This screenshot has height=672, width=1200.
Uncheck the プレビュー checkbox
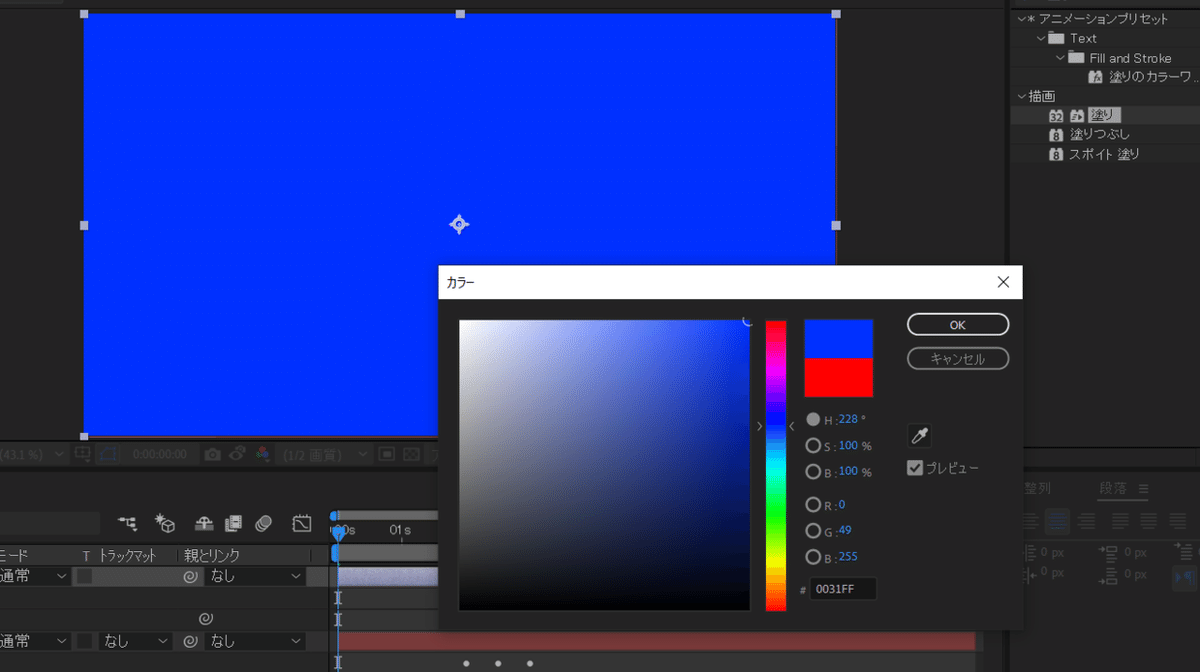click(915, 467)
